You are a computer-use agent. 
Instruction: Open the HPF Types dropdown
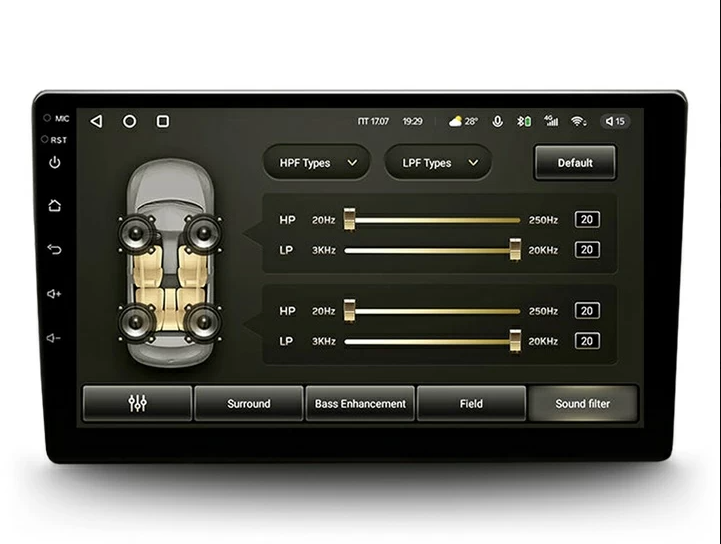317,163
